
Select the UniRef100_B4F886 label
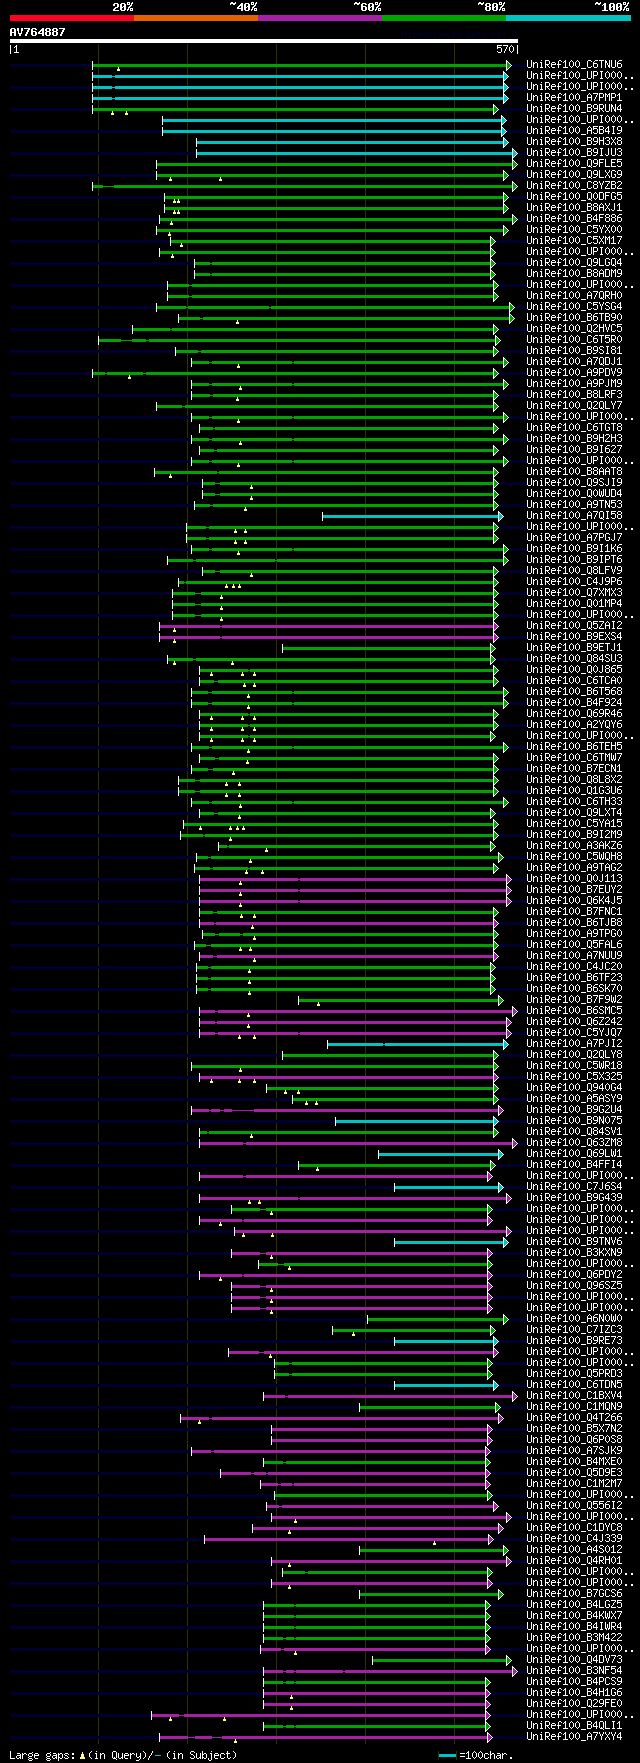coord(574,218)
